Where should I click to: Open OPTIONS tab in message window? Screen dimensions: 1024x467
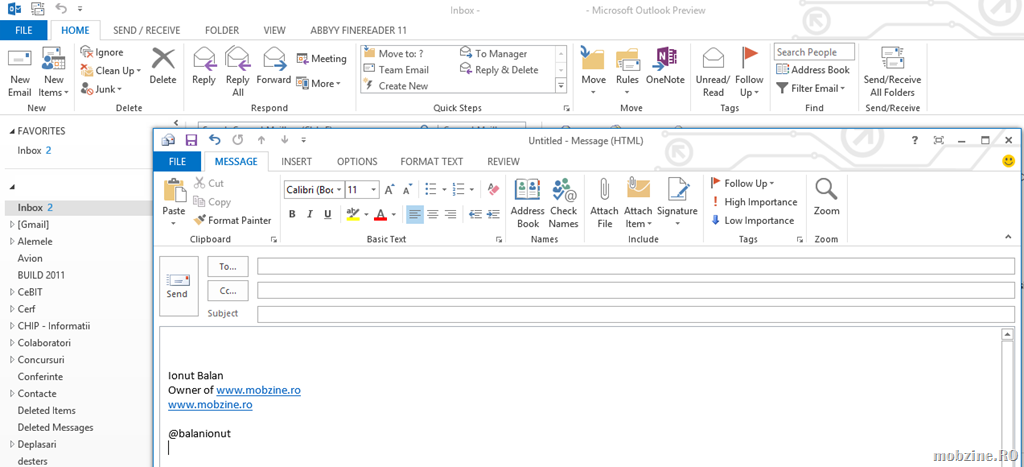[357, 161]
